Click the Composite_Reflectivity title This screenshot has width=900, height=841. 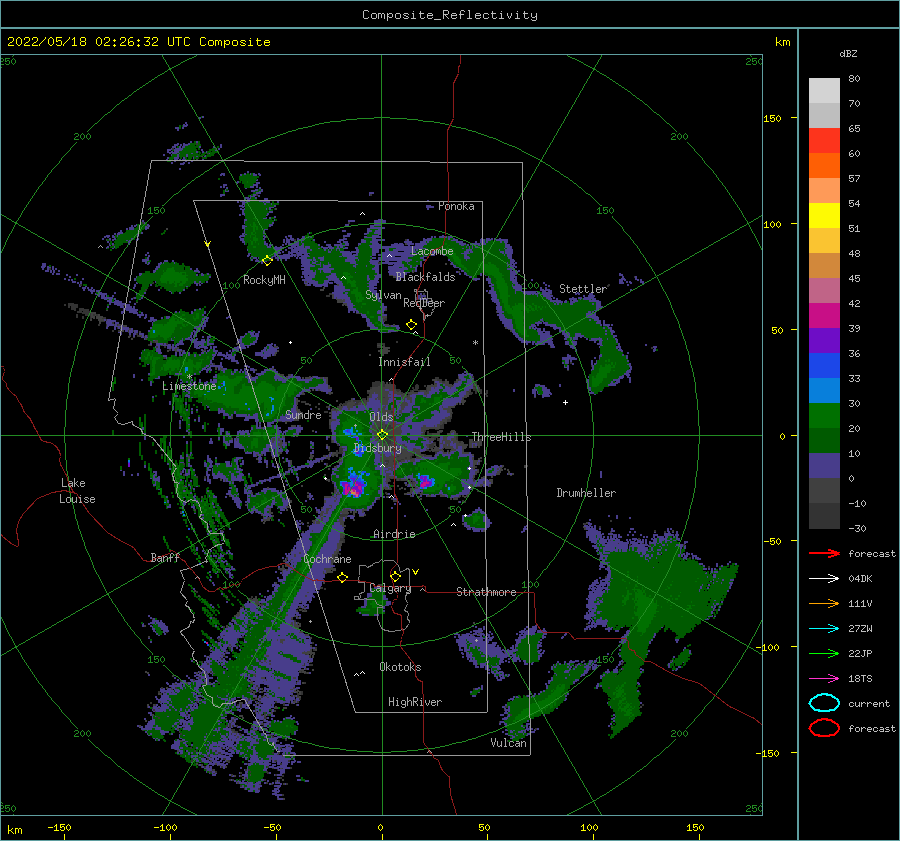(x=450, y=15)
